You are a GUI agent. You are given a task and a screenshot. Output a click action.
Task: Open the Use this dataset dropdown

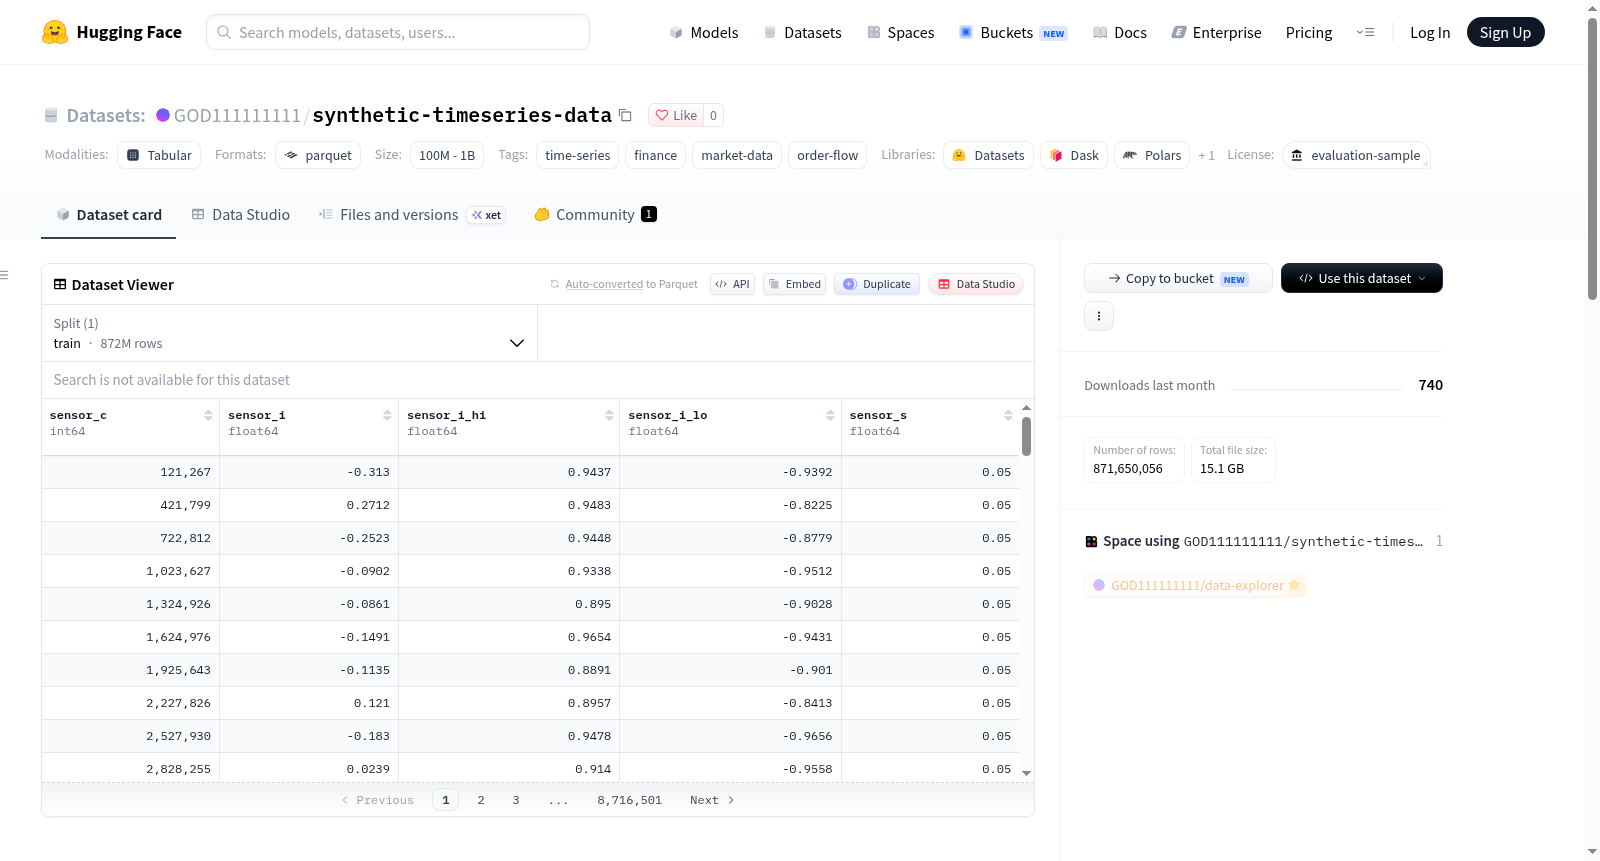pyautogui.click(x=1362, y=278)
